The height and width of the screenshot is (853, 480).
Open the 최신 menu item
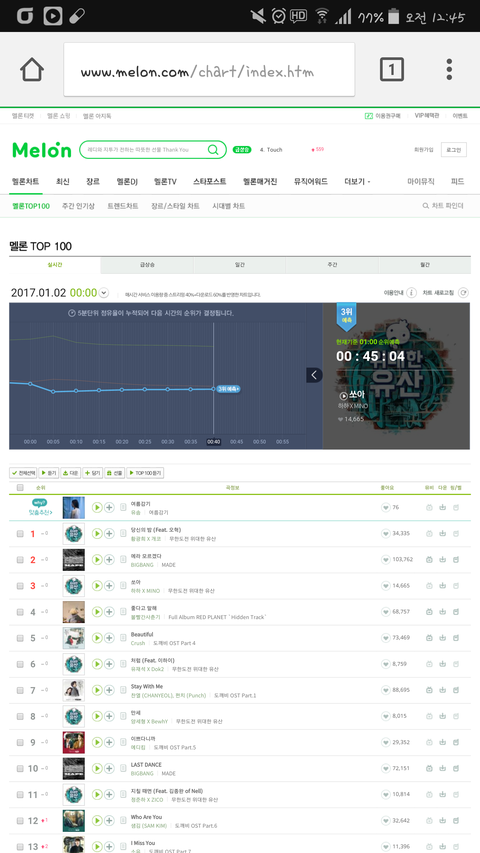[x=63, y=182]
